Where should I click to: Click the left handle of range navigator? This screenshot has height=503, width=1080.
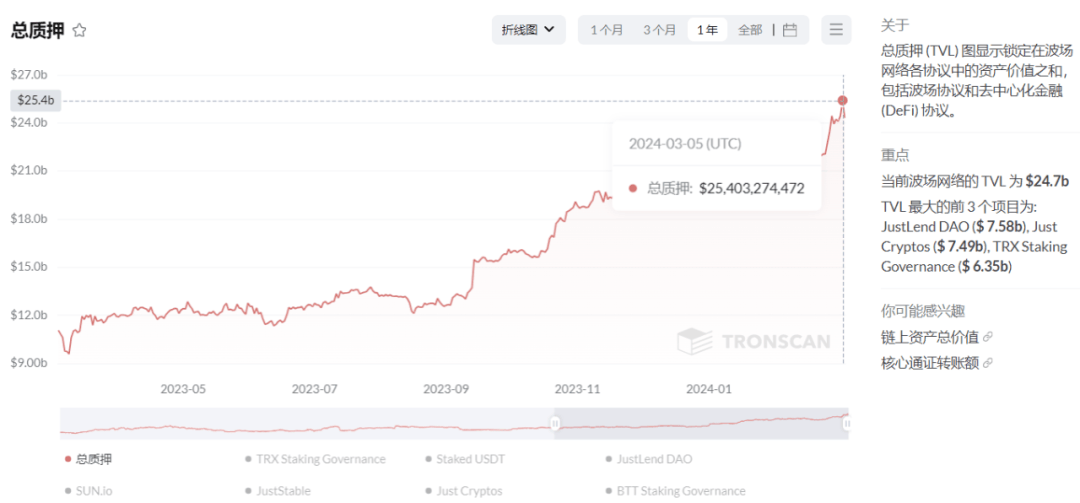click(554, 424)
